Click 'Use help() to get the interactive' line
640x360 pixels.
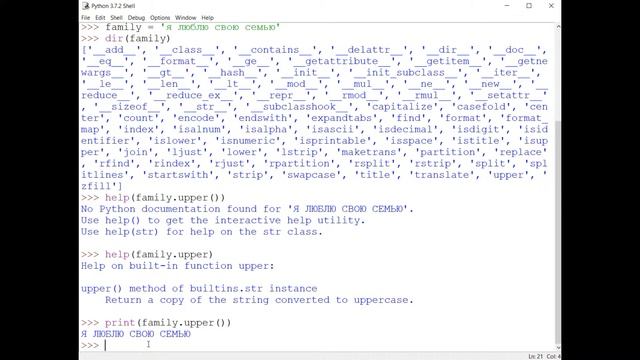point(223,220)
